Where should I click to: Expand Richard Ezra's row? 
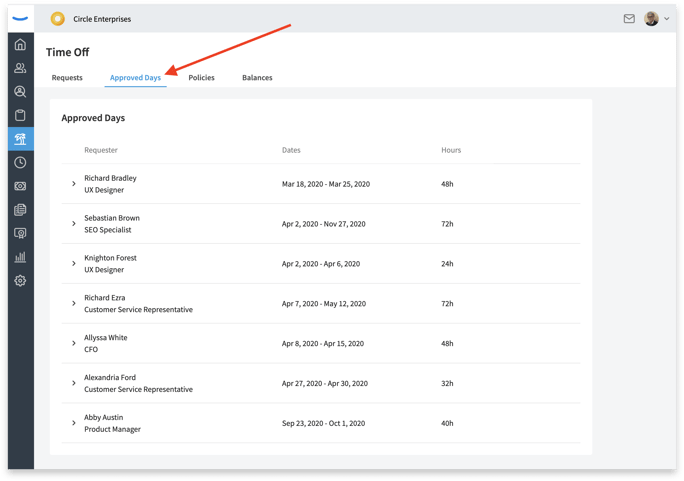tap(74, 303)
